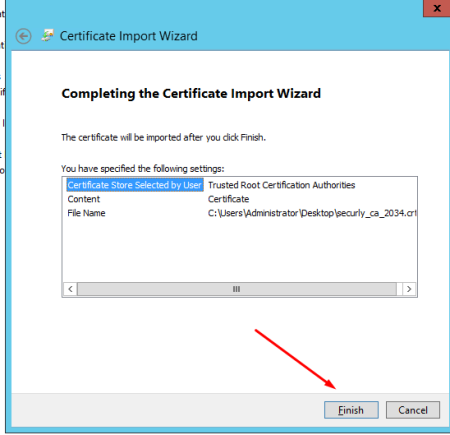Click the Completing the Certificate Import Wizard heading

[191, 94]
